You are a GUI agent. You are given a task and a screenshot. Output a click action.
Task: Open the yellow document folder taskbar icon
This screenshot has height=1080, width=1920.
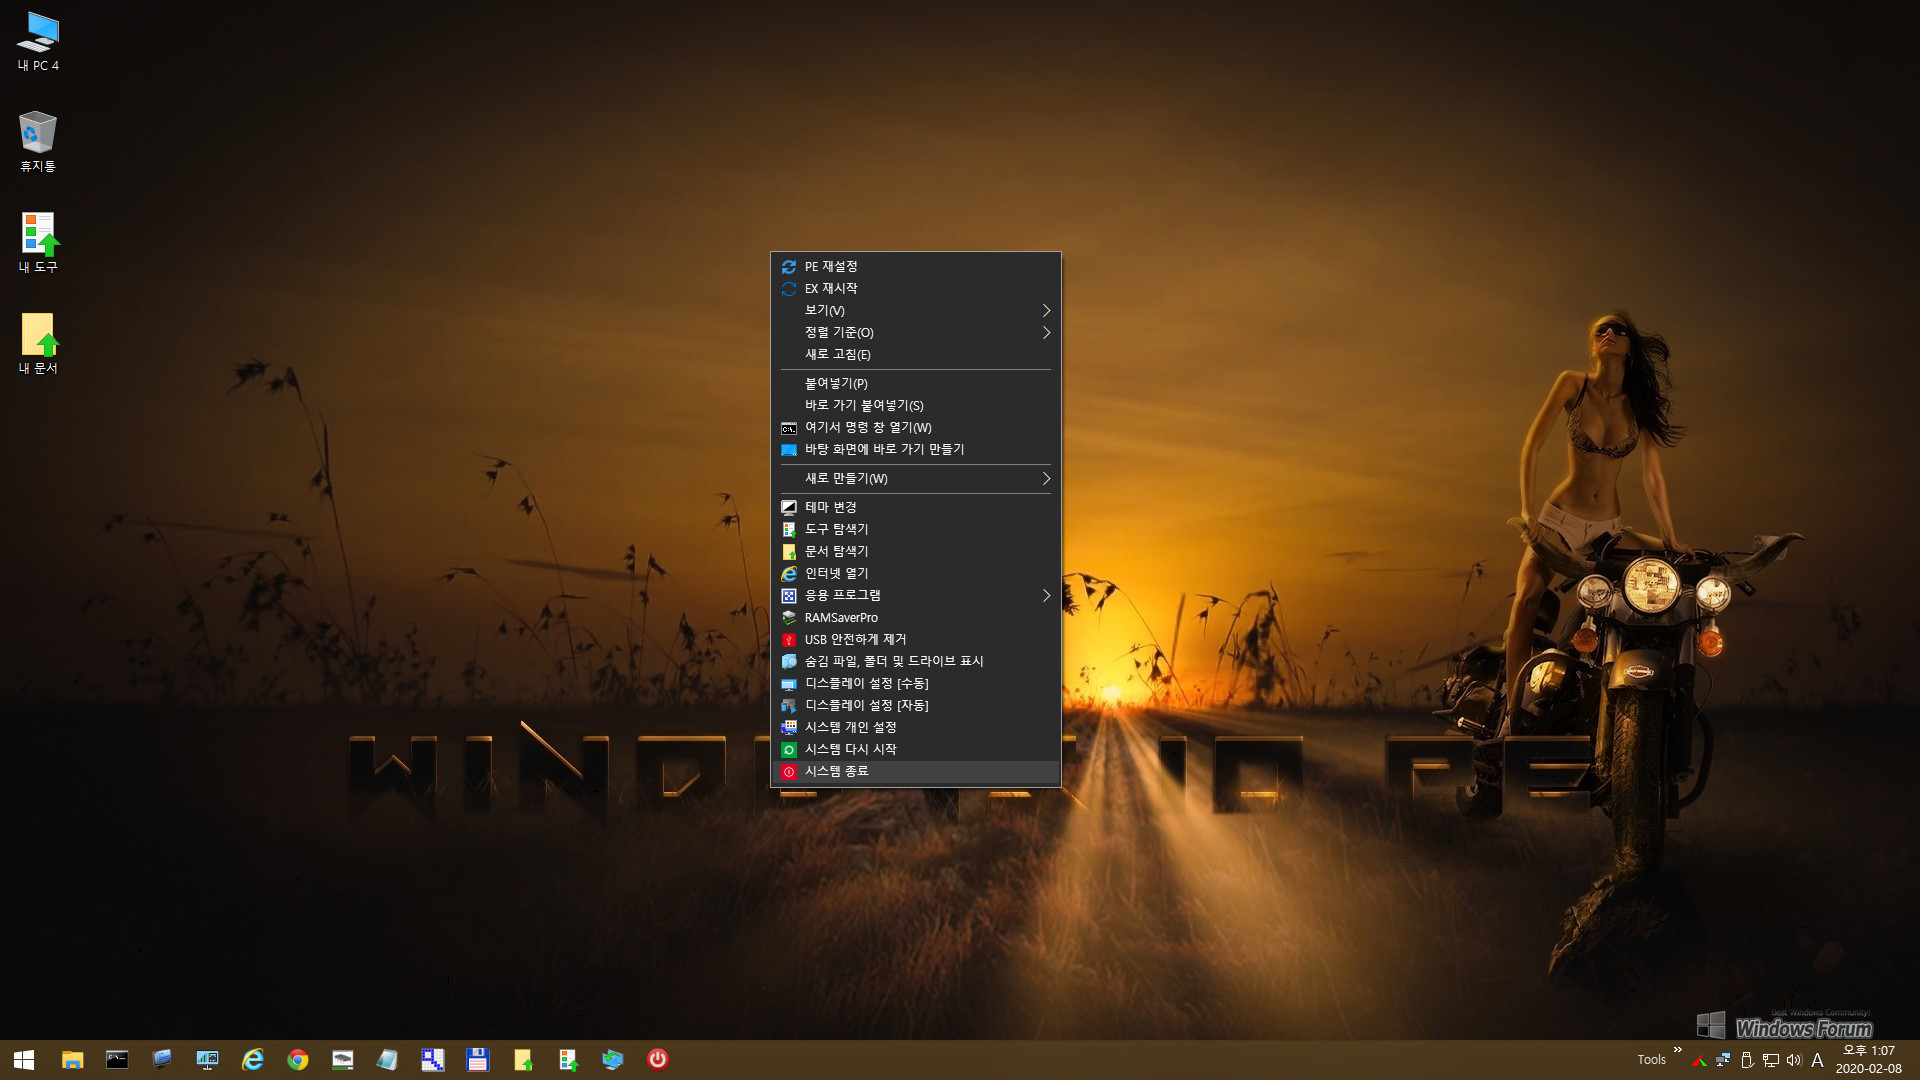coord(522,1059)
